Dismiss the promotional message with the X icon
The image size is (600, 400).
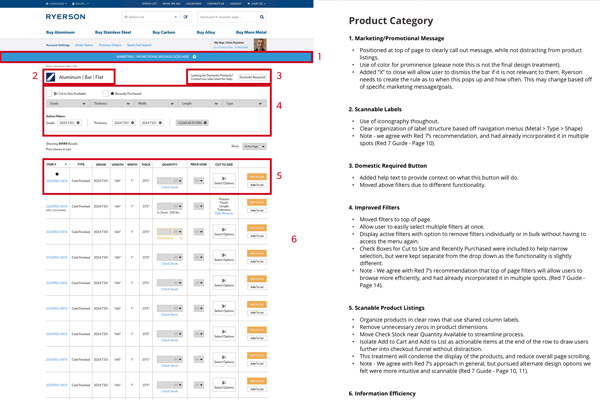[194, 57]
